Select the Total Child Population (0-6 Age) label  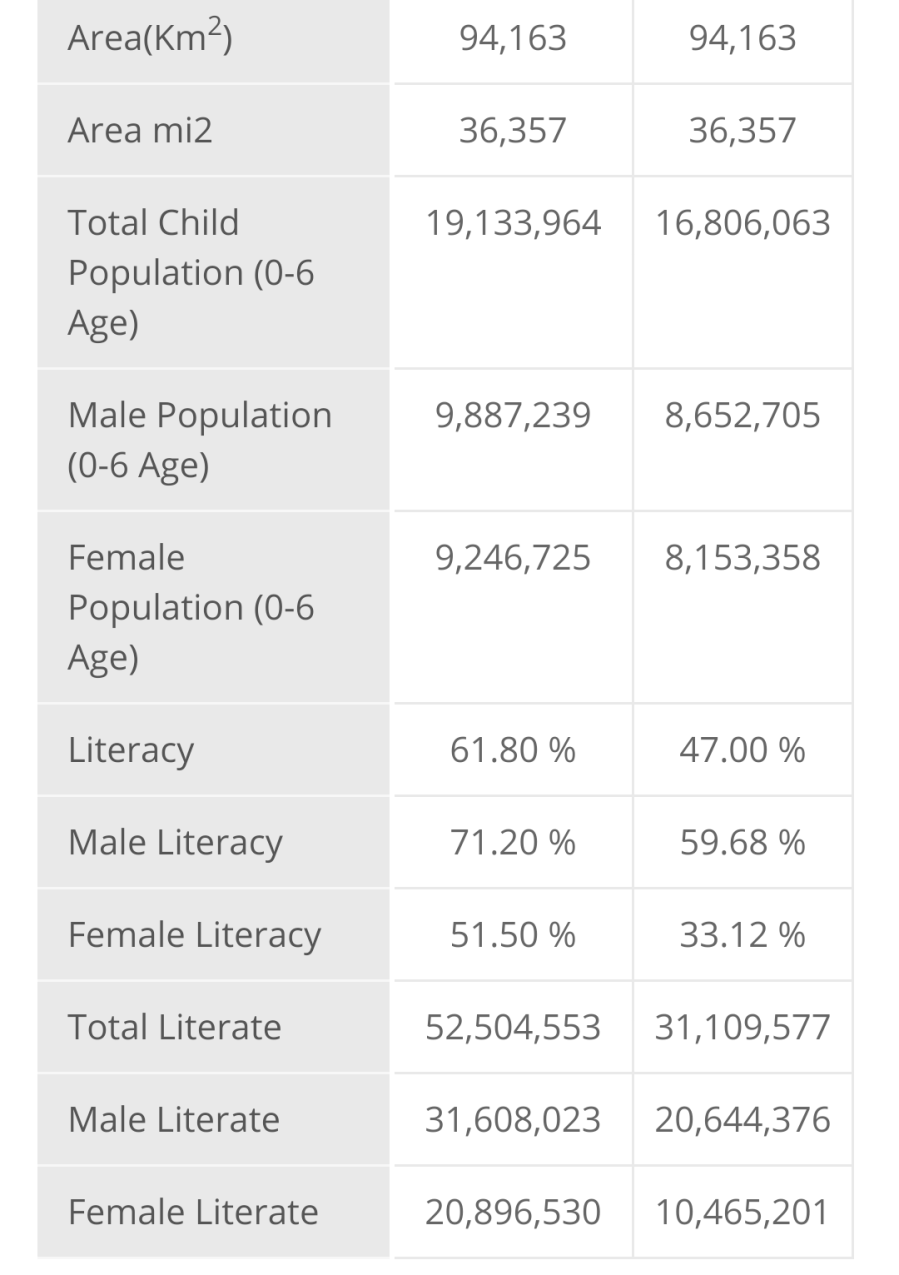click(x=190, y=272)
